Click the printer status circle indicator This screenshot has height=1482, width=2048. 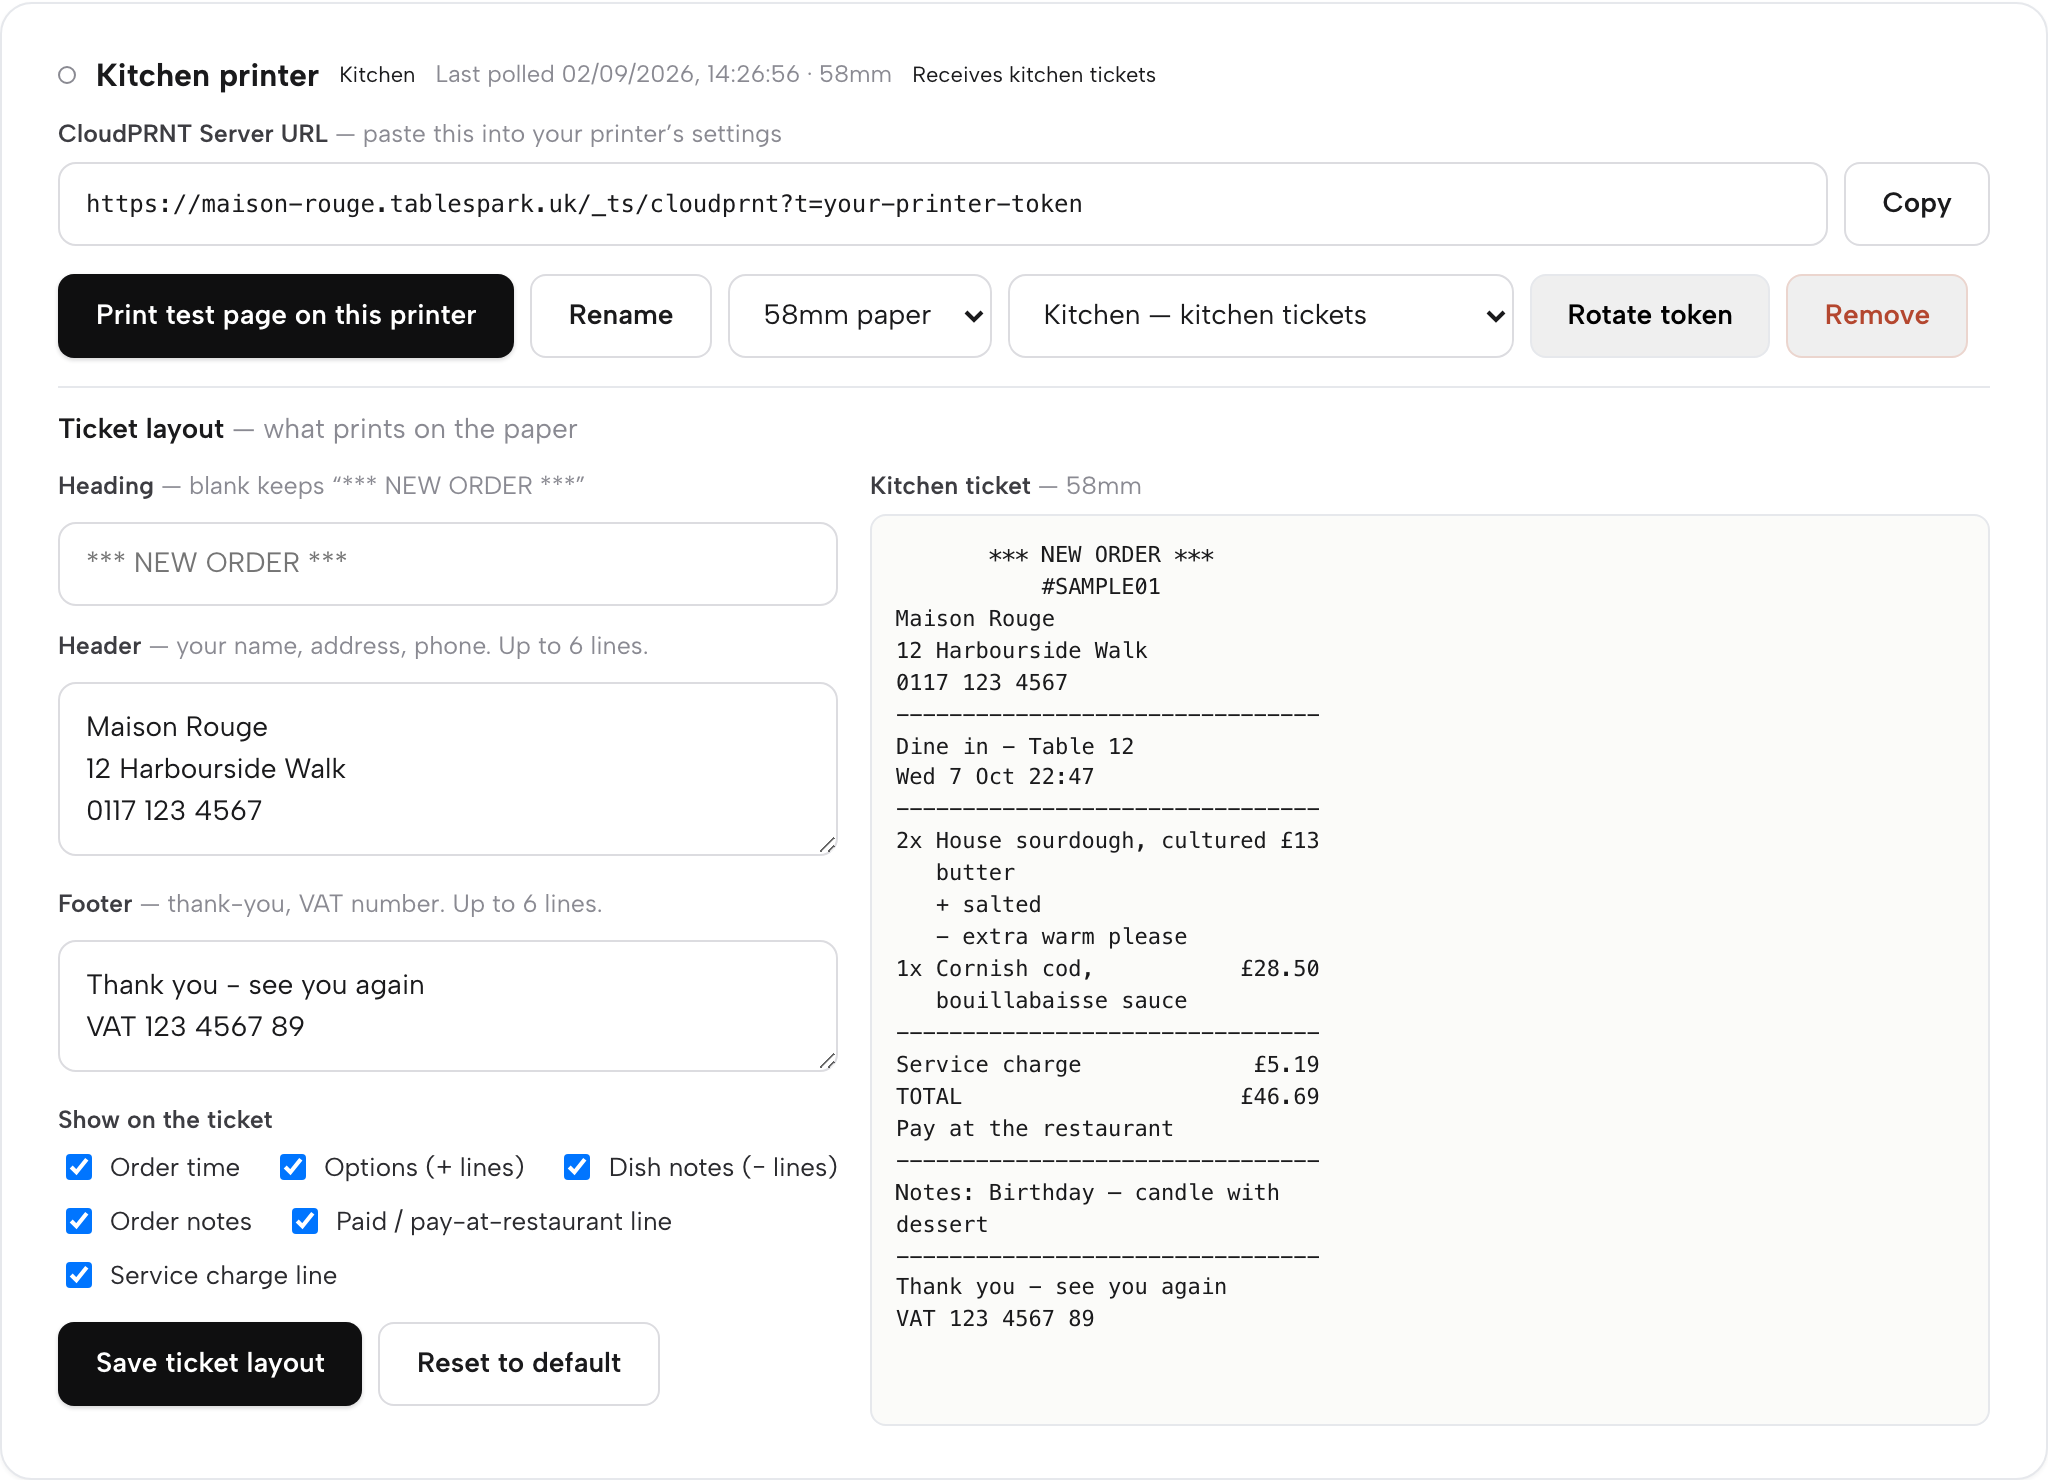click(x=67, y=75)
